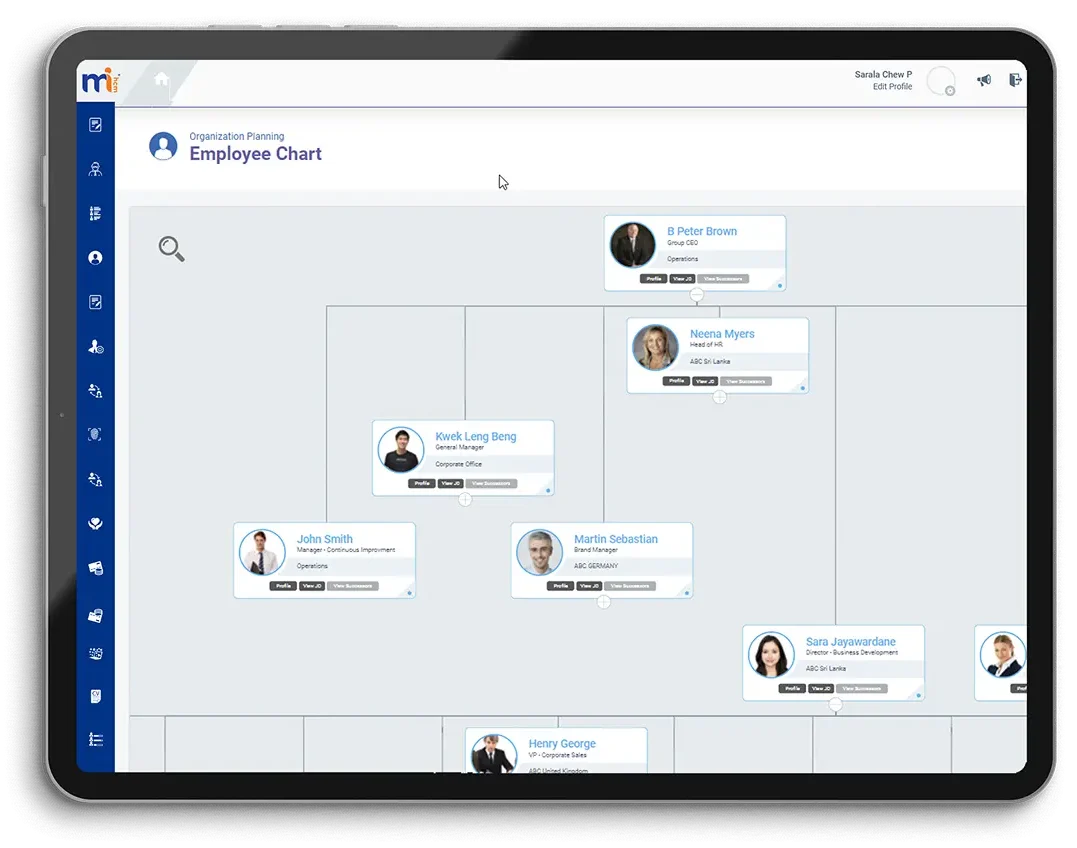Open the settings gear on the profile avatar
Screen dimensions: 1077x848
[x=950, y=91]
